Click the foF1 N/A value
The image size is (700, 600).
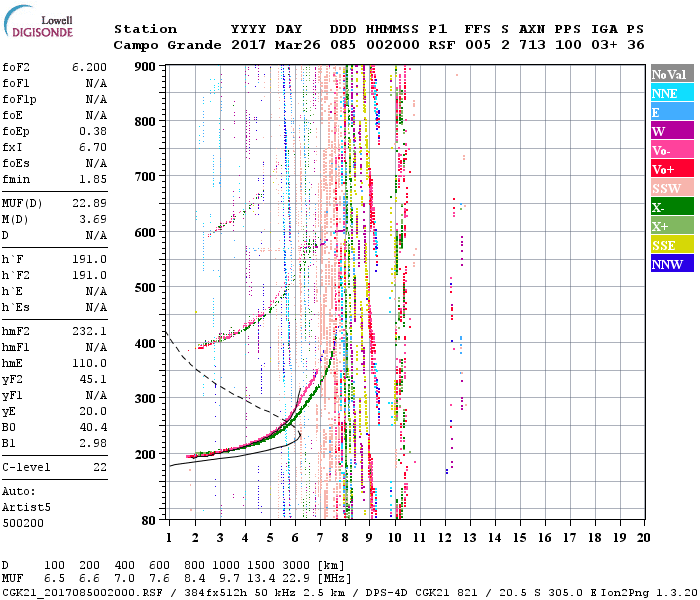pyautogui.click(x=96, y=83)
